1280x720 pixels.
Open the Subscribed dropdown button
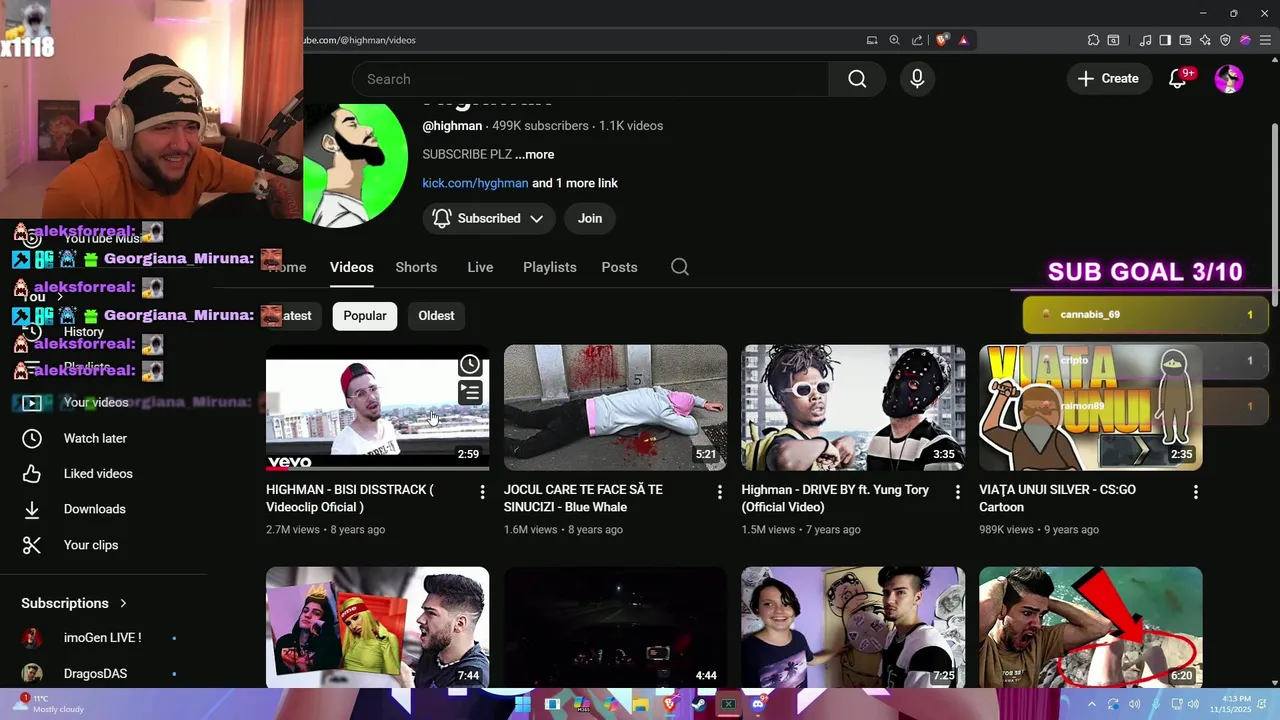click(x=488, y=218)
